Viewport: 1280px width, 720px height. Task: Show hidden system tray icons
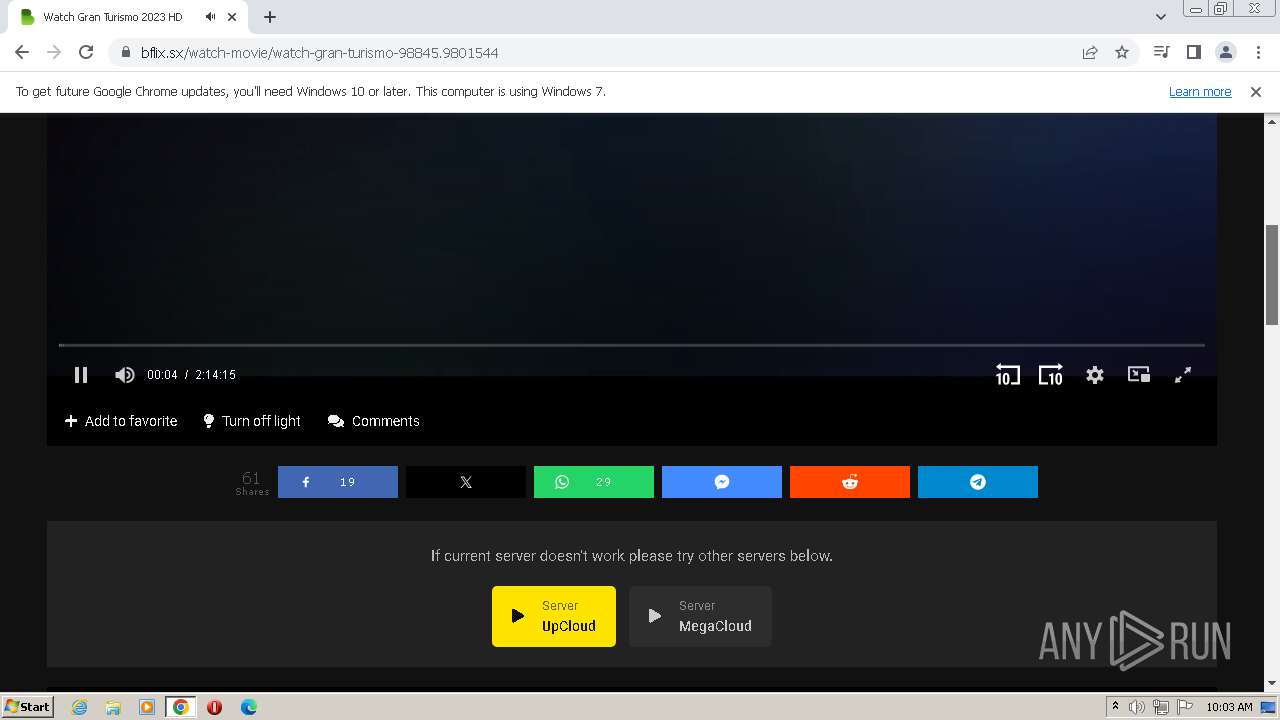pyautogui.click(x=1115, y=707)
